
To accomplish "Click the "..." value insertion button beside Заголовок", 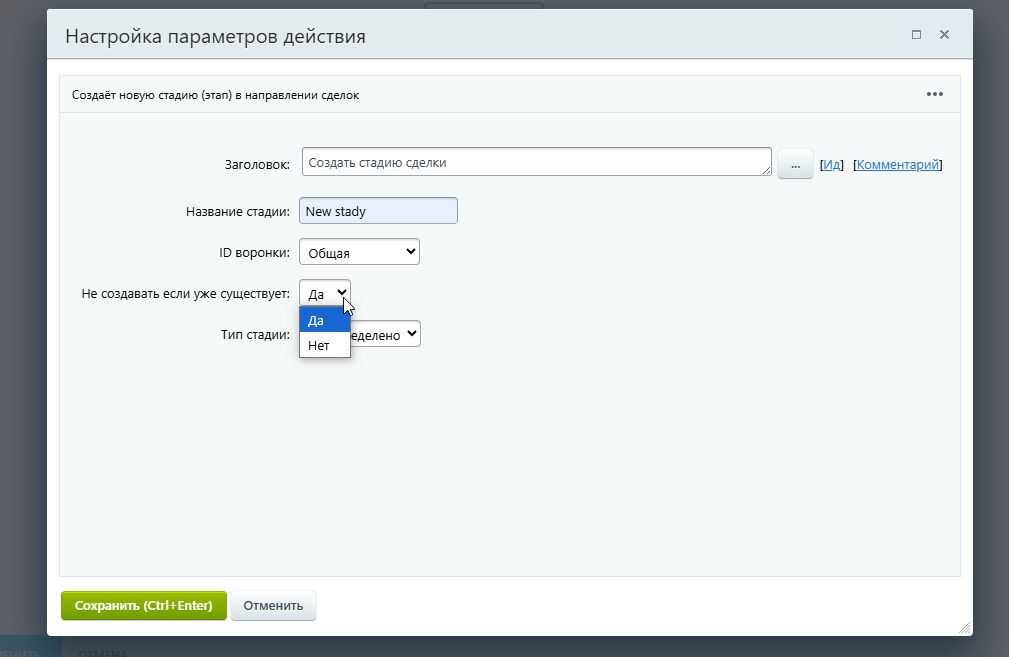I will (794, 162).
